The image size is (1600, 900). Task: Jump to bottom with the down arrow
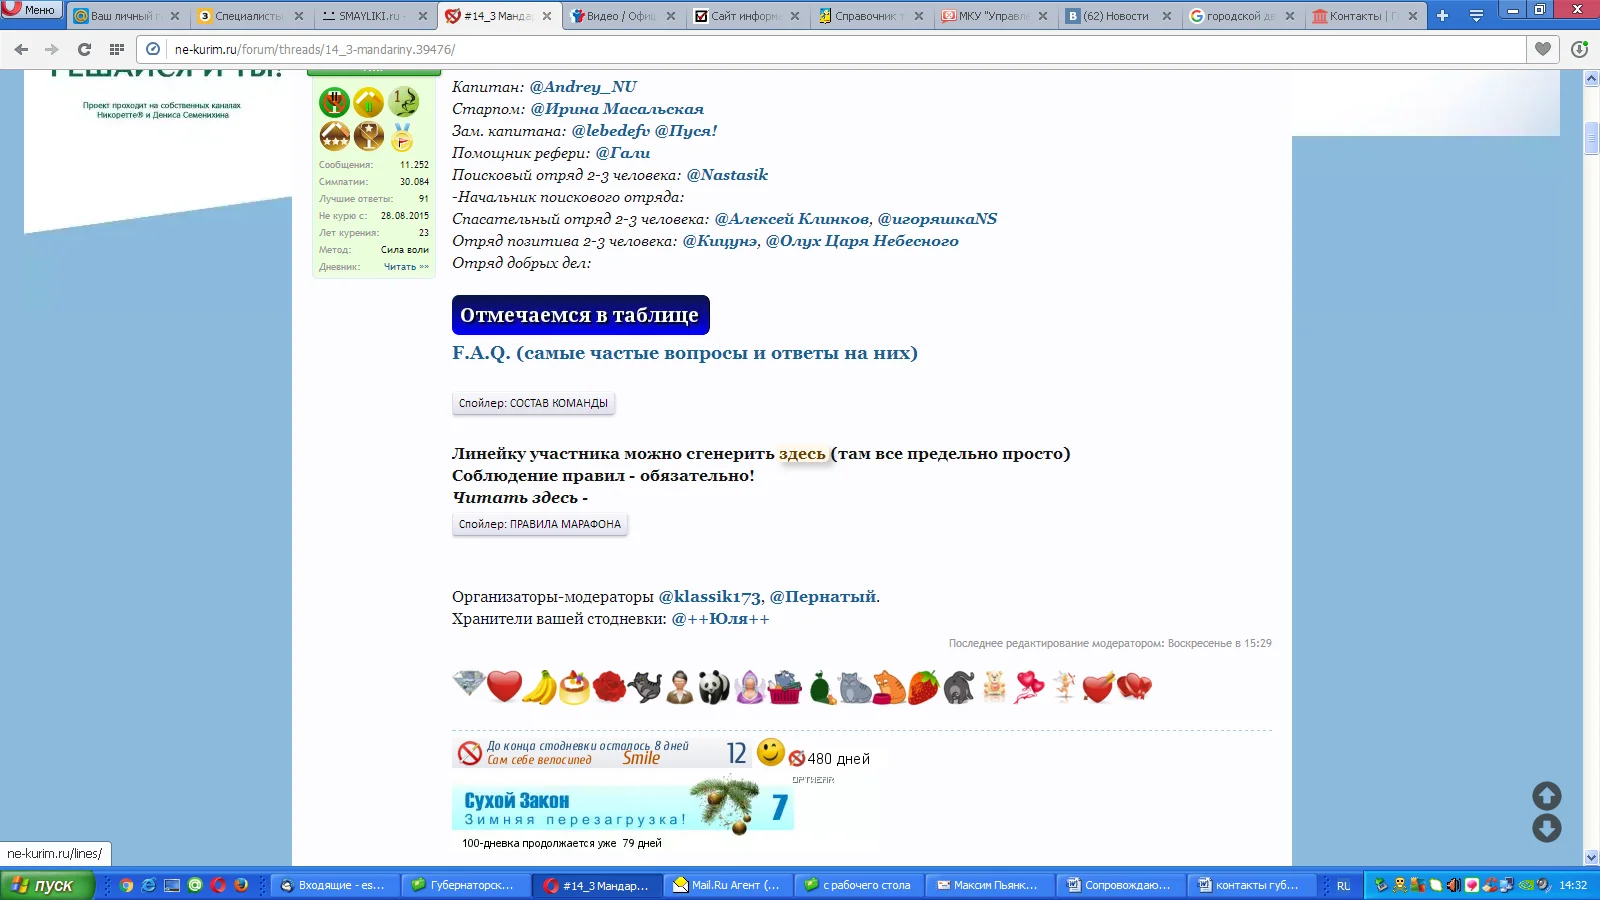pos(1547,828)
